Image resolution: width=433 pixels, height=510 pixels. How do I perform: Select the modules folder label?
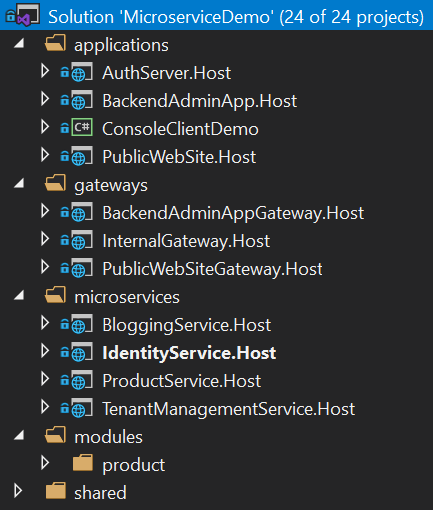[108, 437]
